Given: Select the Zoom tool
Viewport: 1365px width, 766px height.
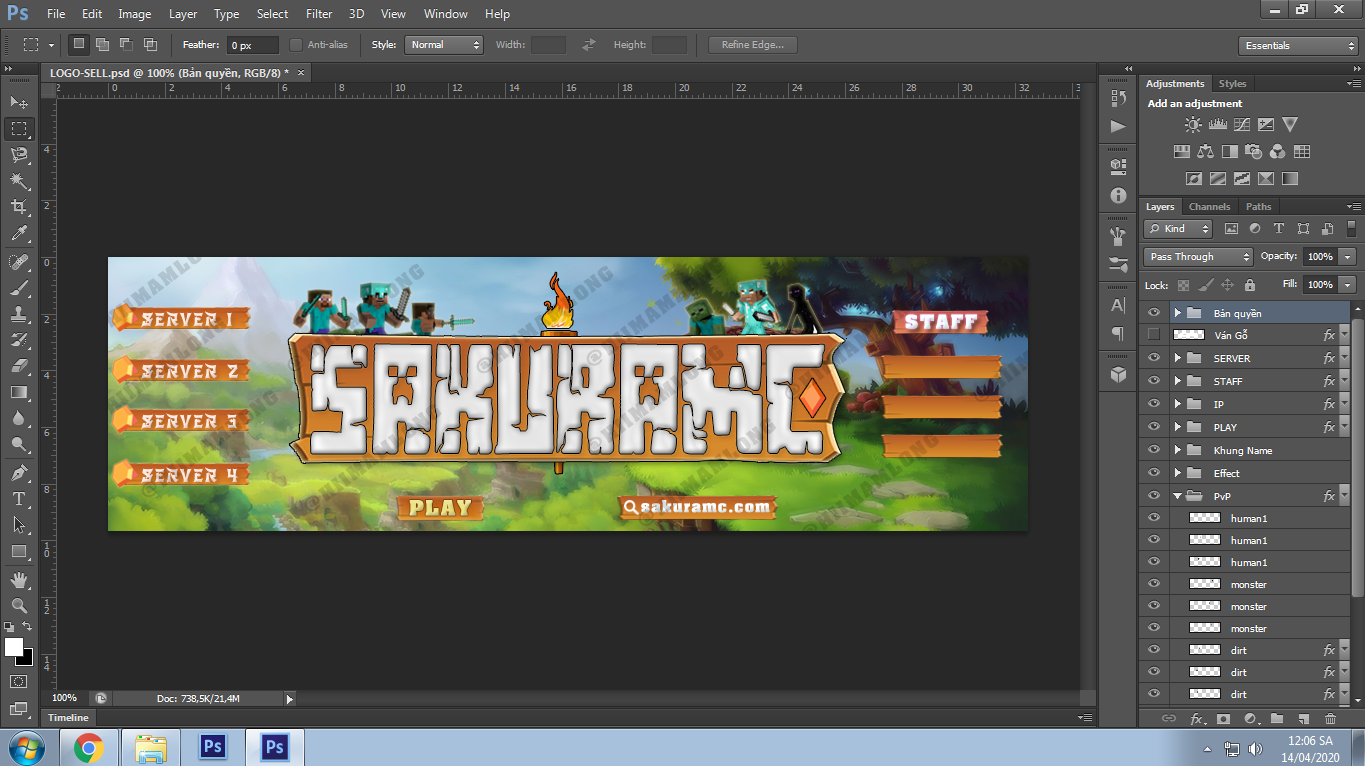Looking at the screenshot, I should coord(19,605).
